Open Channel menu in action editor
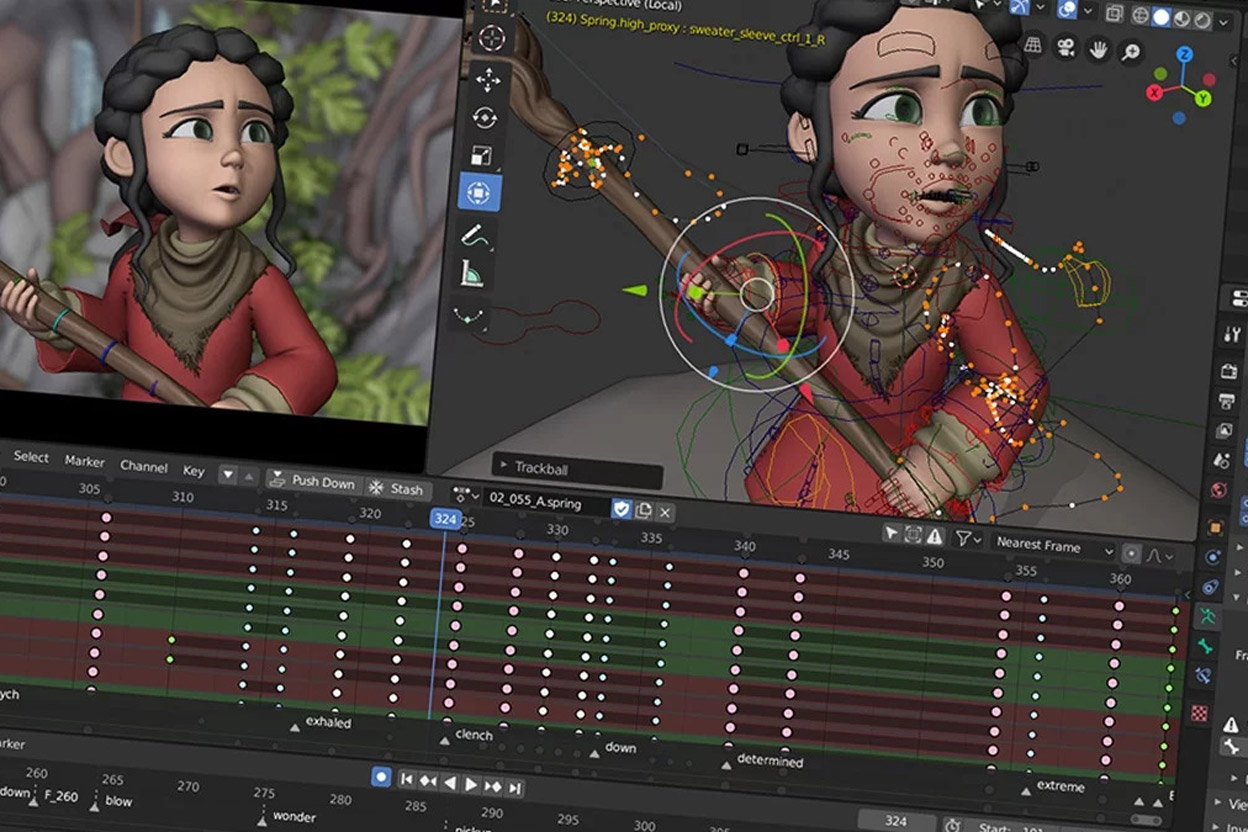The width and height of the screenshot is (1248, 832). tap(144, 466)
